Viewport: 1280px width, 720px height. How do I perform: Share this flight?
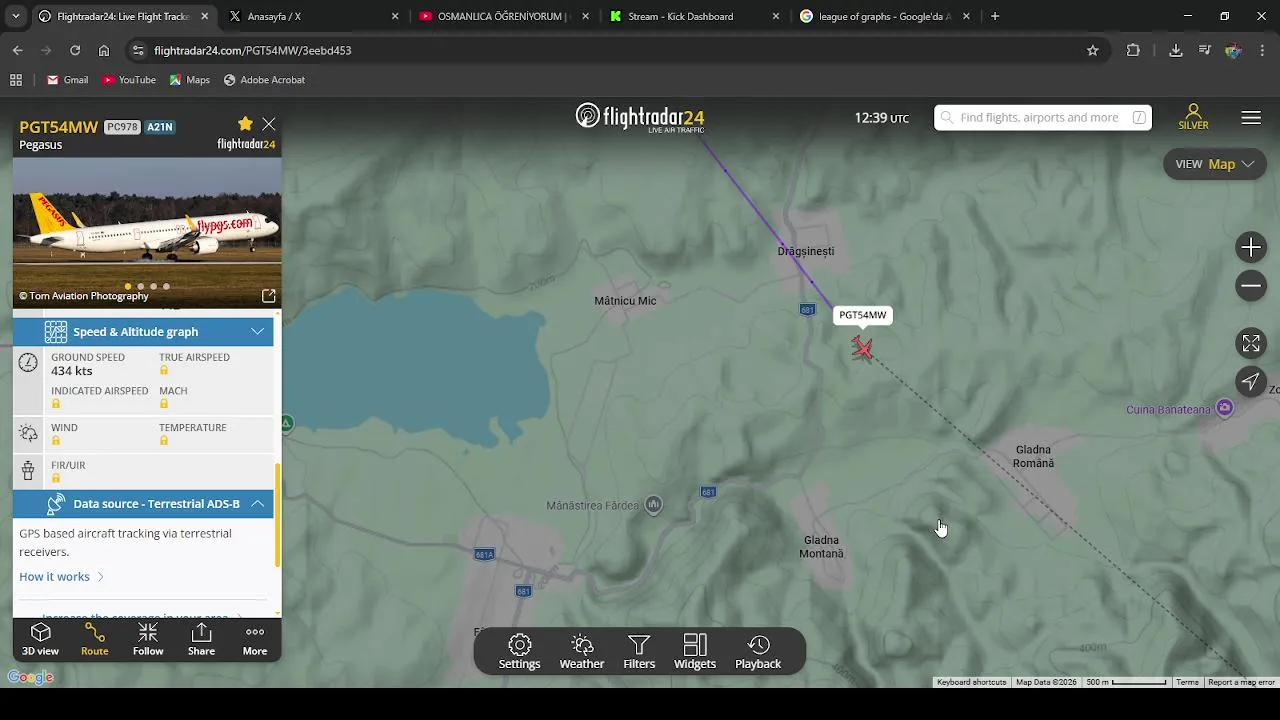[201, 639]
